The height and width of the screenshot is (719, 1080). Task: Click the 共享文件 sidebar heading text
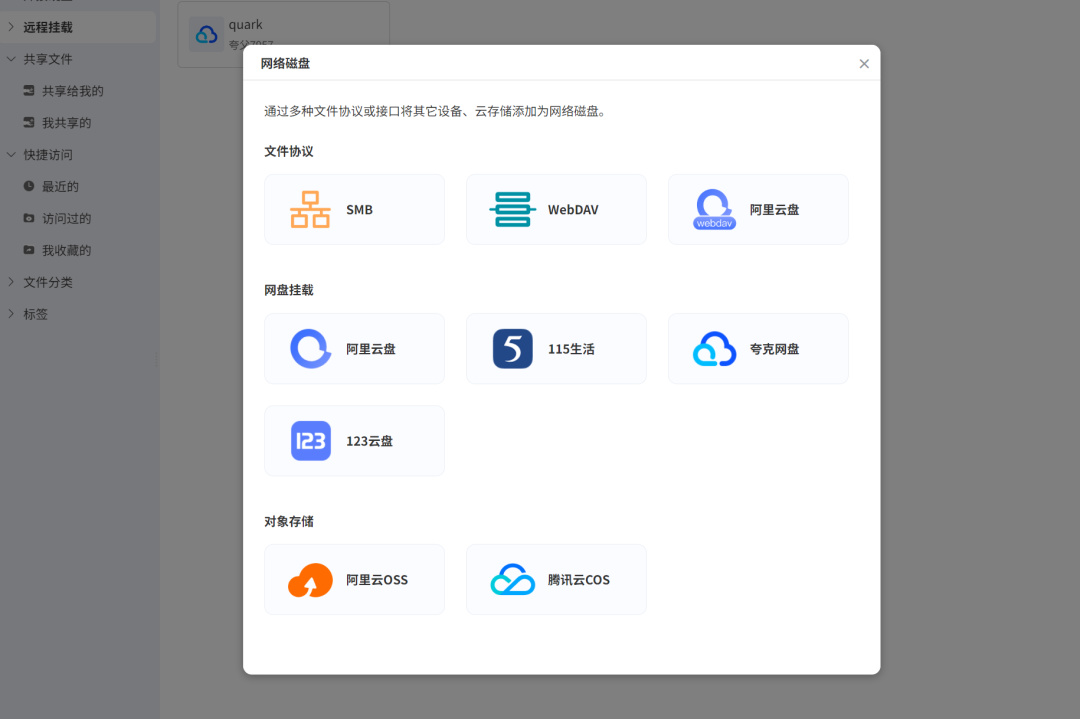click(48, 59)
